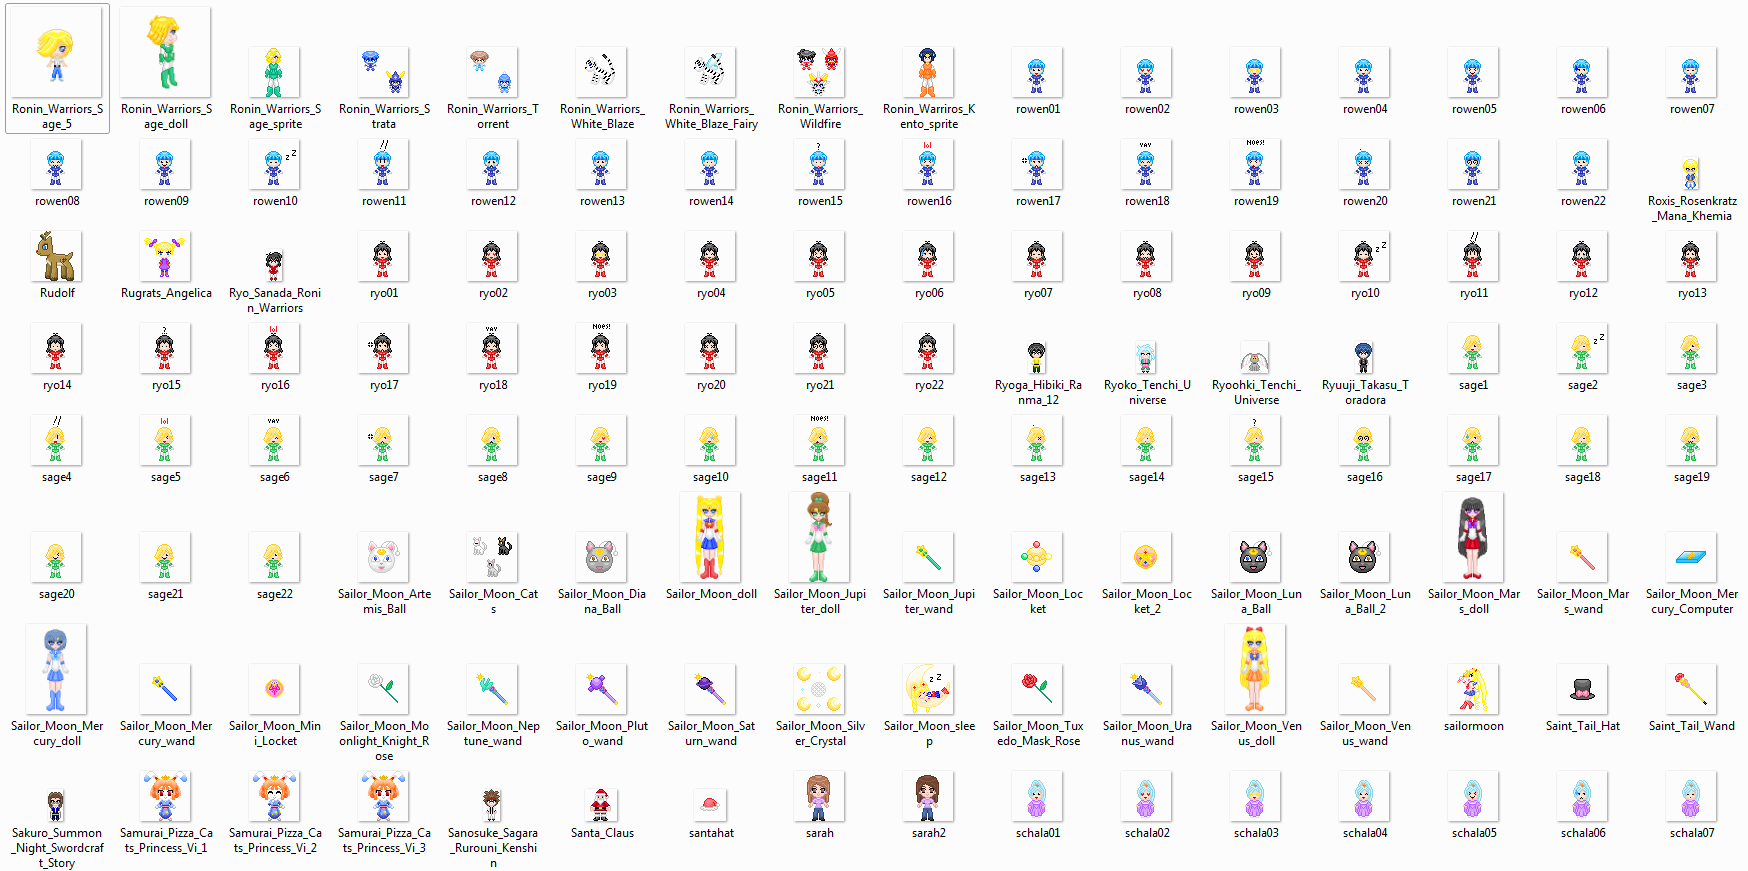This screenshot has width=1748, height=871.
Task: Click the Rudolf reindeer icon
Action: pos(57,256)
